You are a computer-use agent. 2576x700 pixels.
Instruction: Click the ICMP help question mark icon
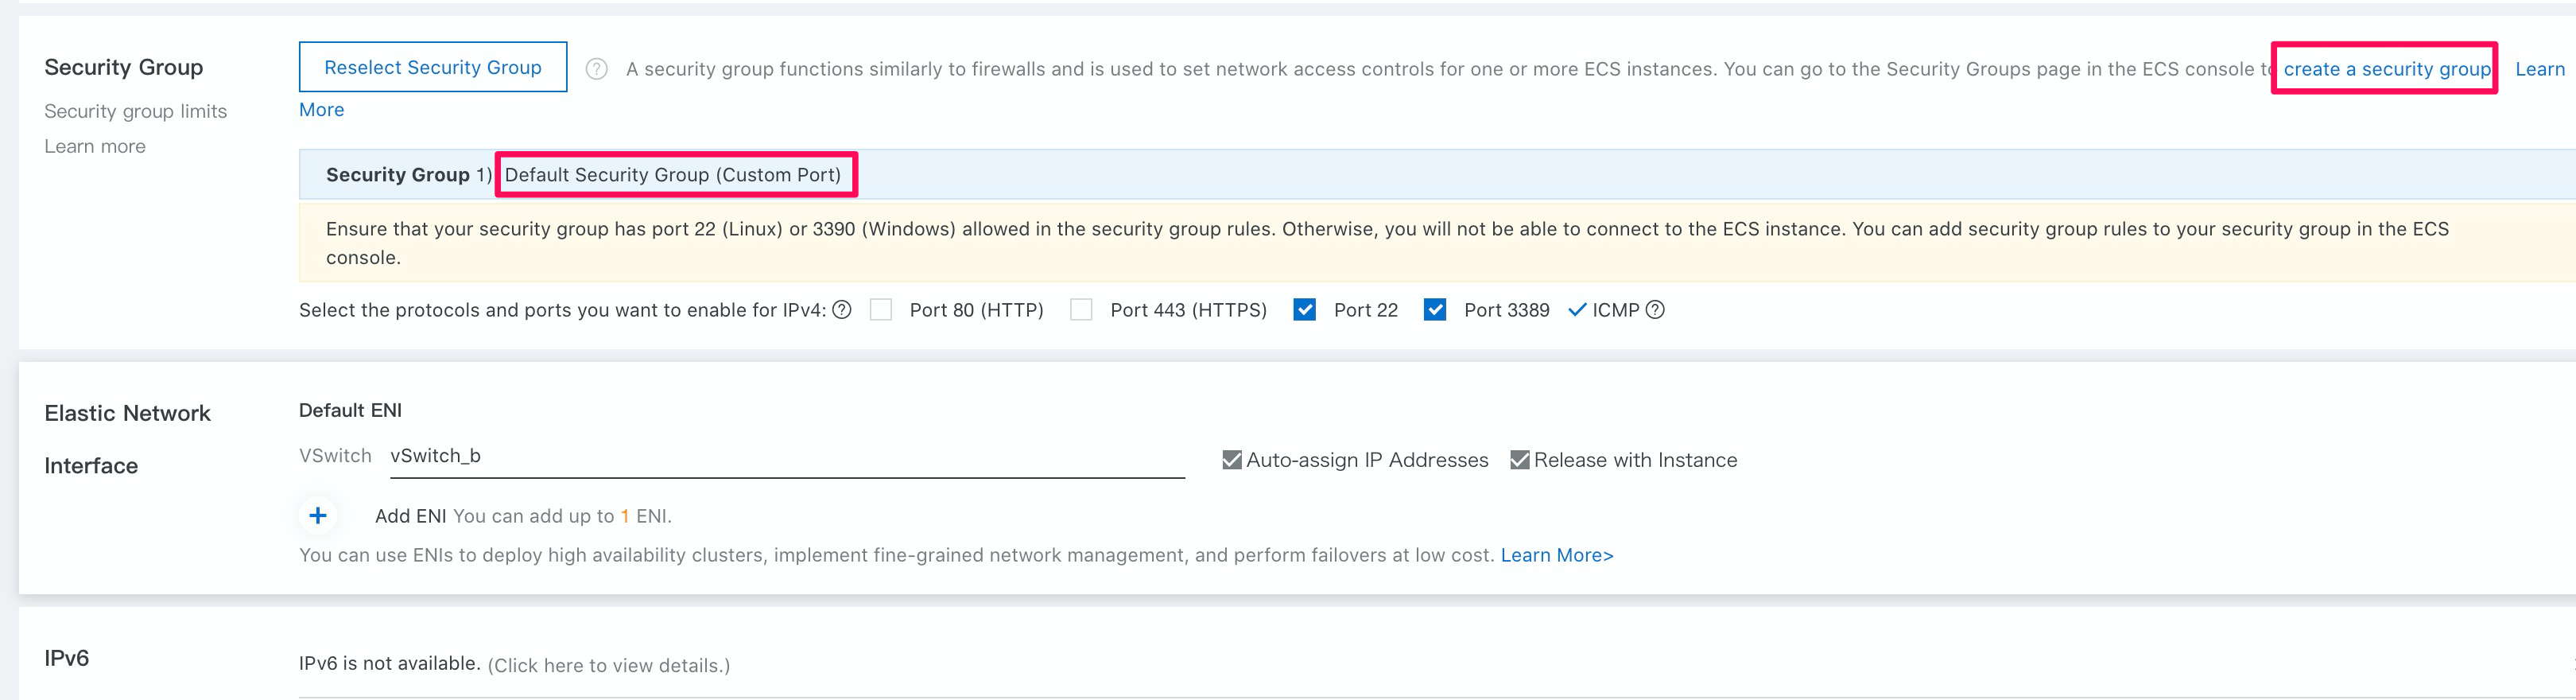1655,310
